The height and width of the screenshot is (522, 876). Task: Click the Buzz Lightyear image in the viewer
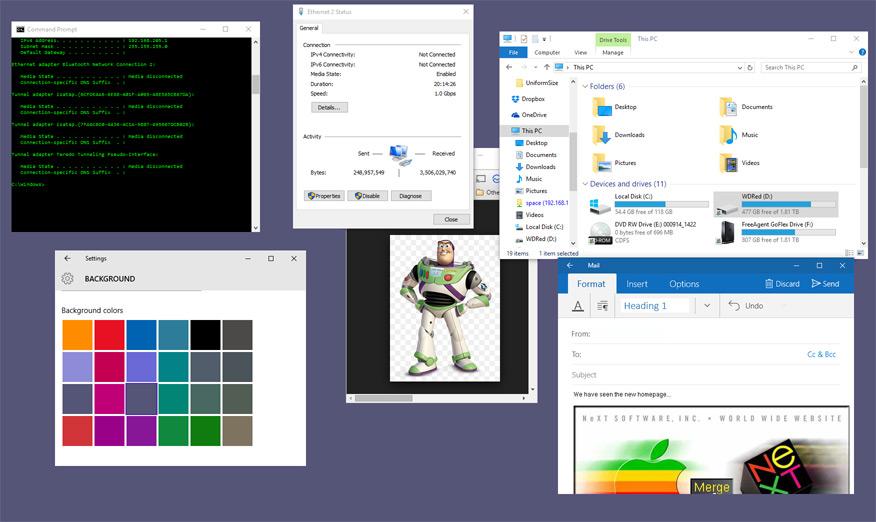[x=445, y=308]
